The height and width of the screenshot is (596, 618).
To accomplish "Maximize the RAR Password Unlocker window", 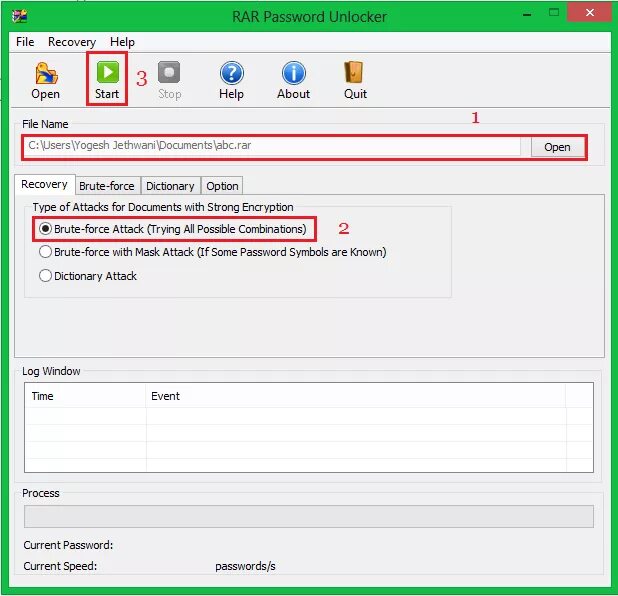I will pos(554,13).
